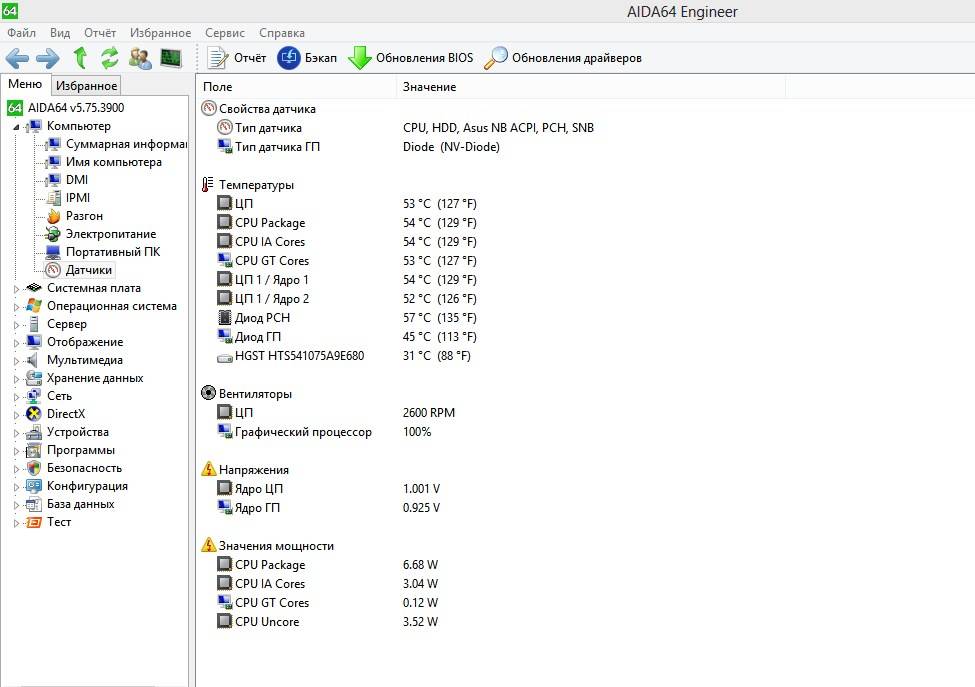Open Обновления драйверов toolbar button
The image size is (975, 687).
(563, 58)
